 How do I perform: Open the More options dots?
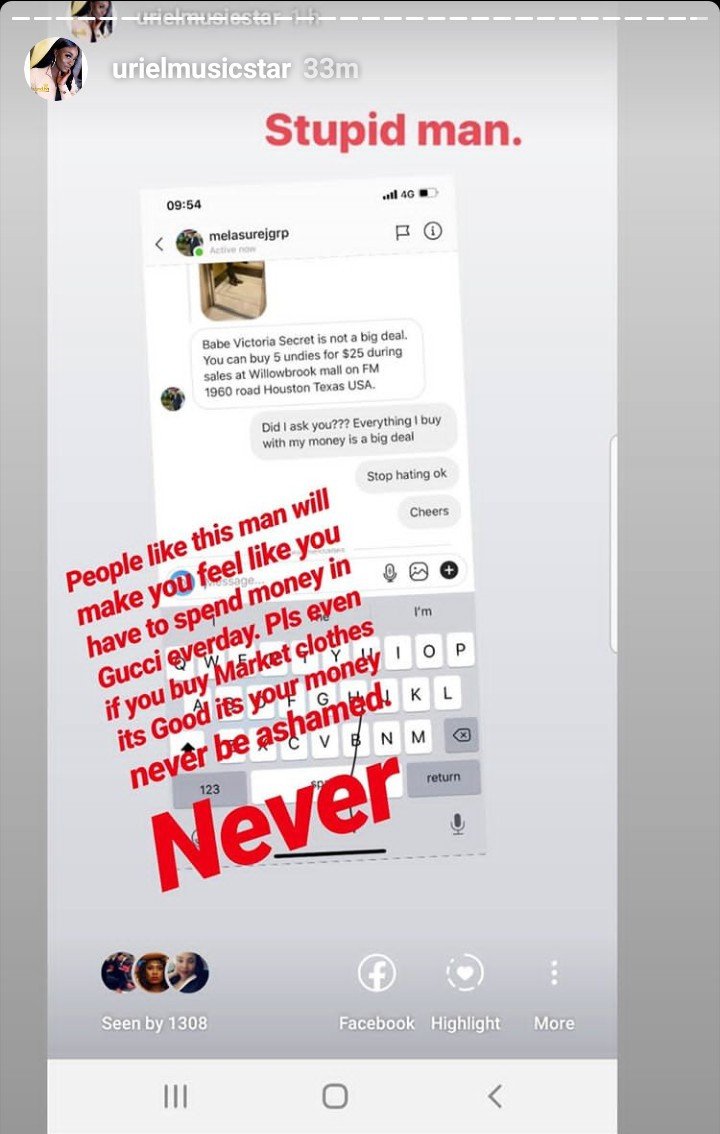point(554,973)
